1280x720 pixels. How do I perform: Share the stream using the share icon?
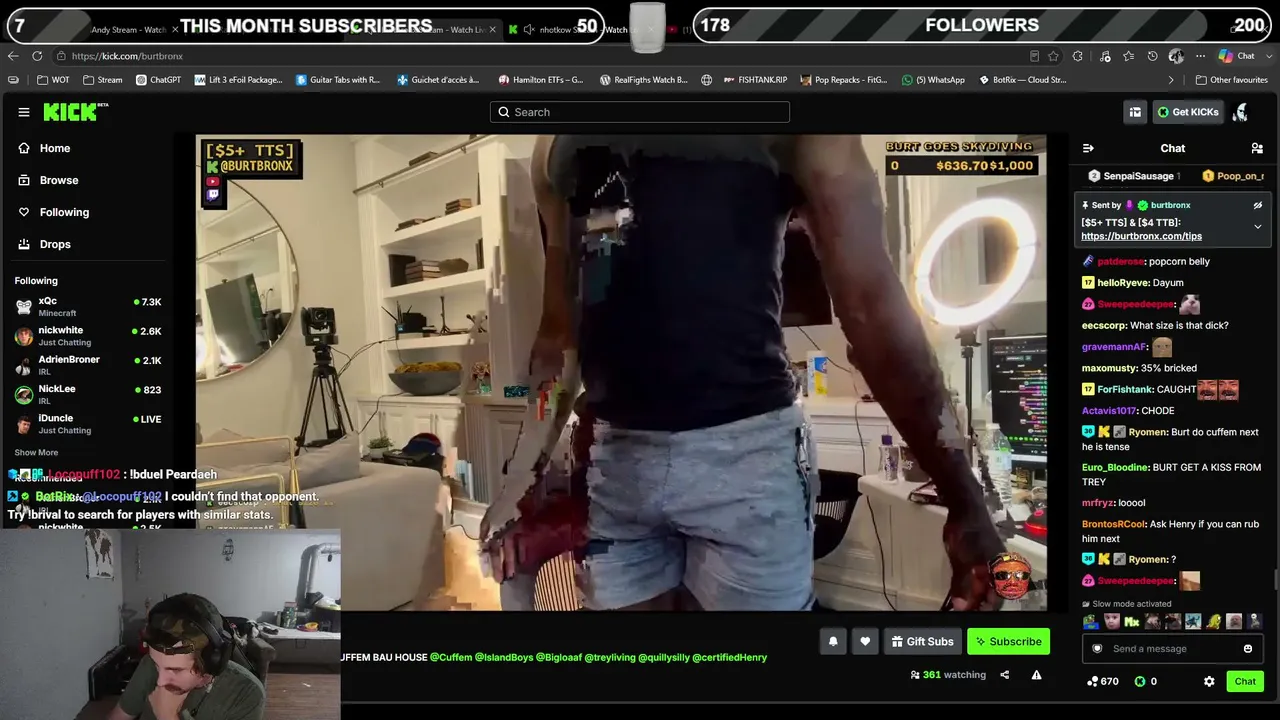pyautogui.click(x=1005, y=675)
